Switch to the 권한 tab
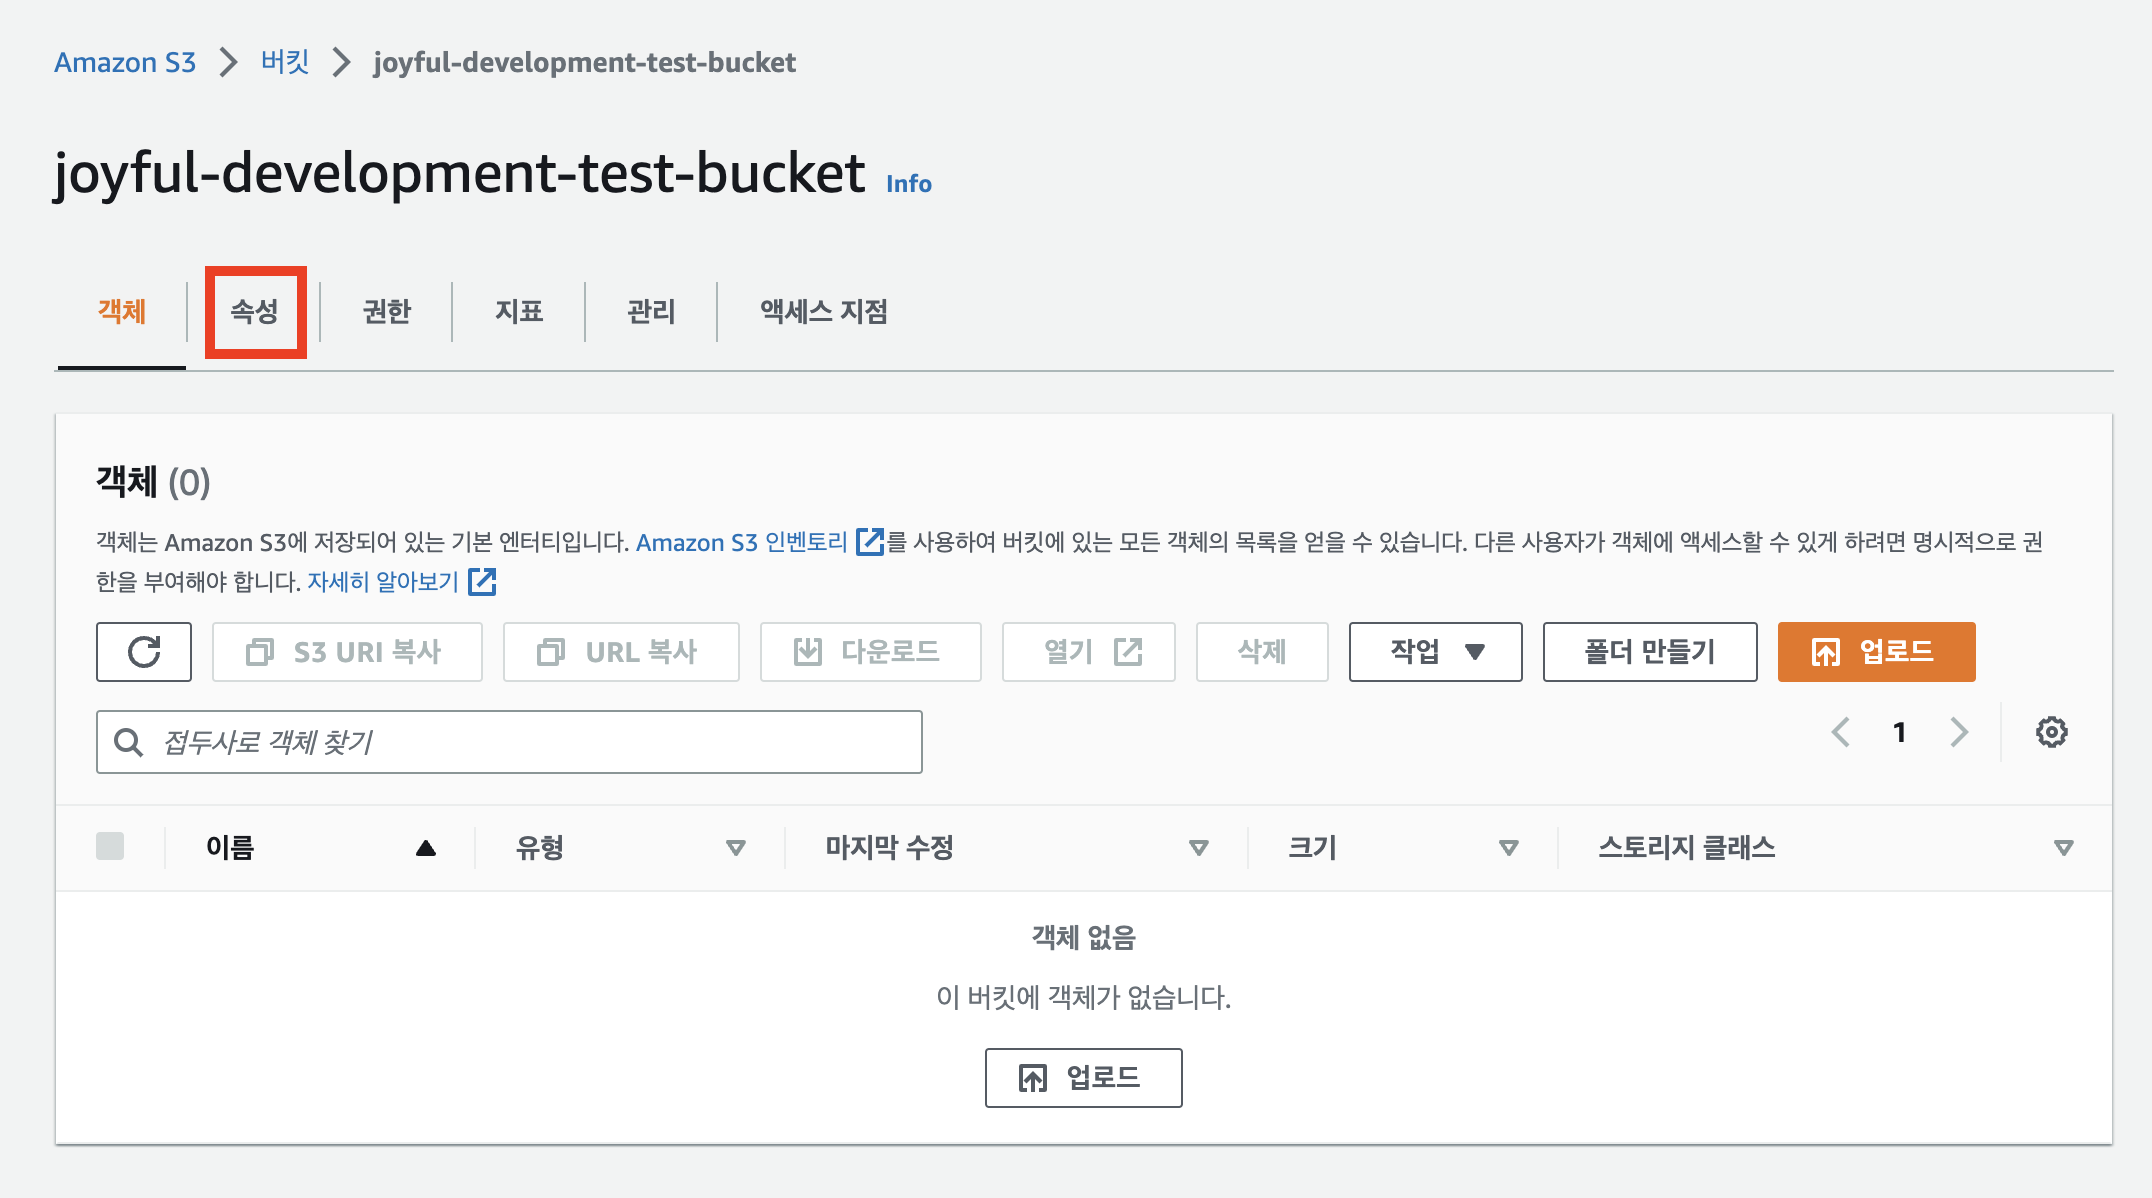This screenshot has width=2152, height=1198. click(x=387, y=312)
